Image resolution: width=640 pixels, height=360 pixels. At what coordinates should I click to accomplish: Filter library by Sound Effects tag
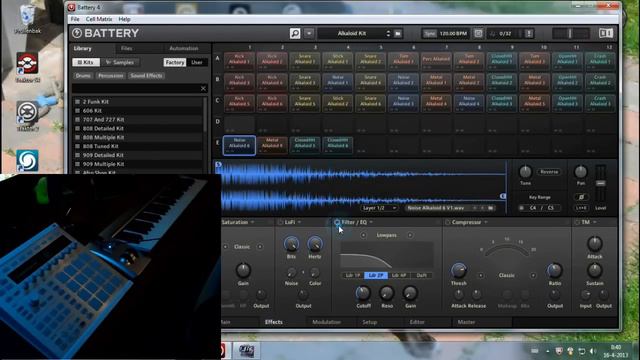click(x=147, y=76)
